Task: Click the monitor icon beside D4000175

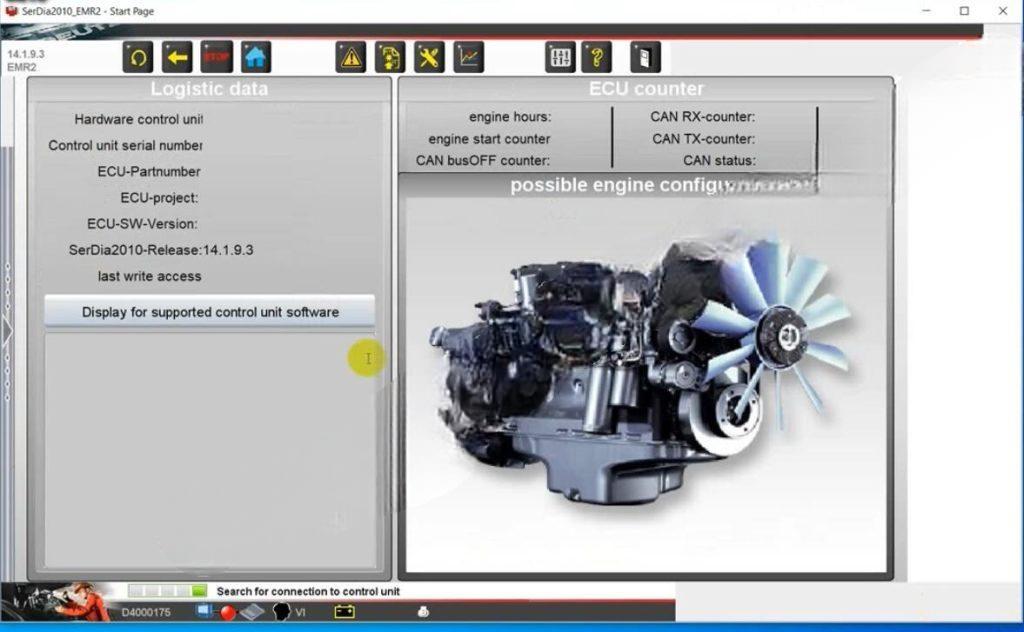Action: coord(203,611)
